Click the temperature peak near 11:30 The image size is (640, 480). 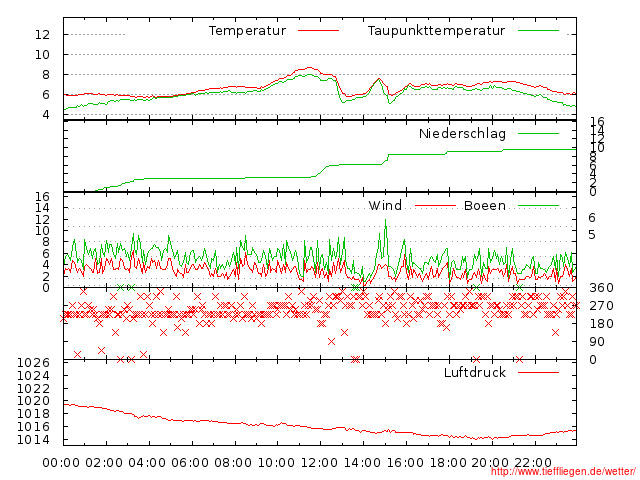click(x=309, y=68)
